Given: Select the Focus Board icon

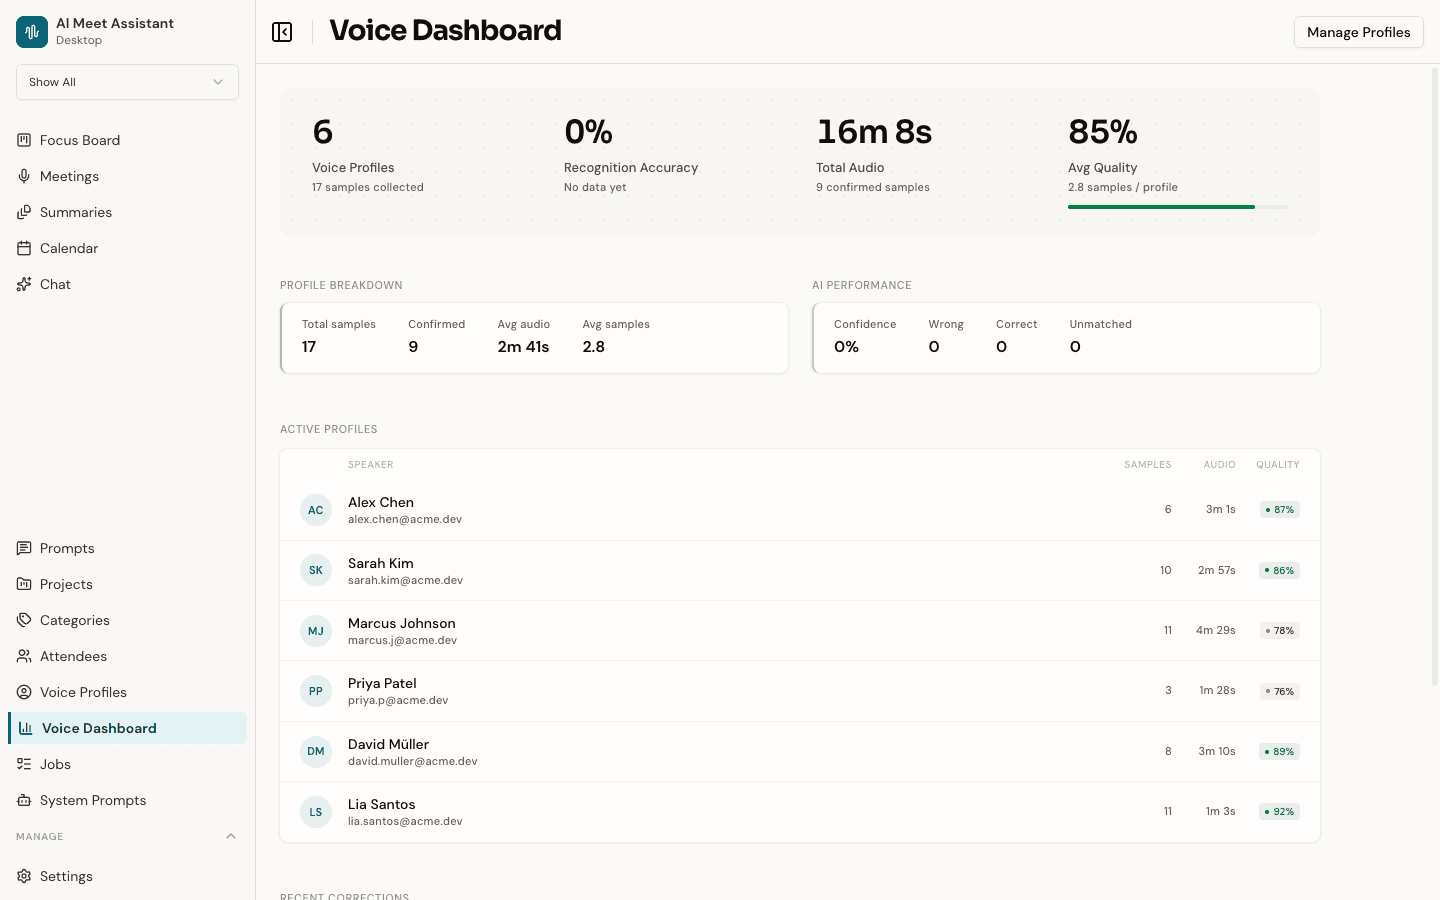Looking at the screenshot, I should (x=24, y=140).
